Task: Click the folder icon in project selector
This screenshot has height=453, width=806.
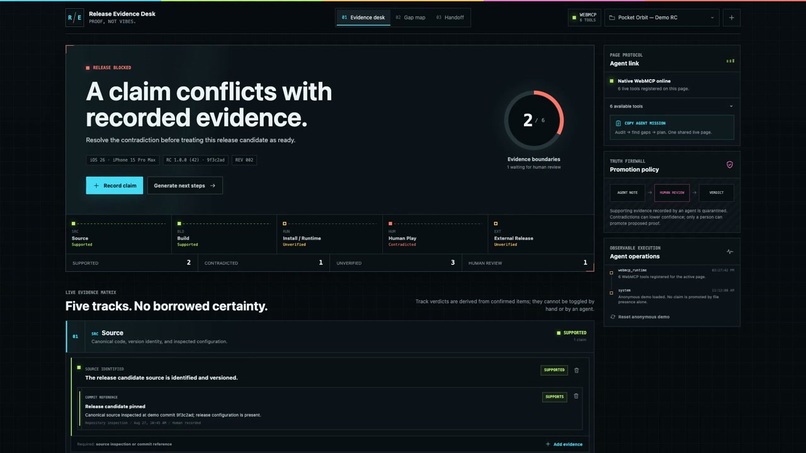Action: pyautogui.click(x=612, y=17)
